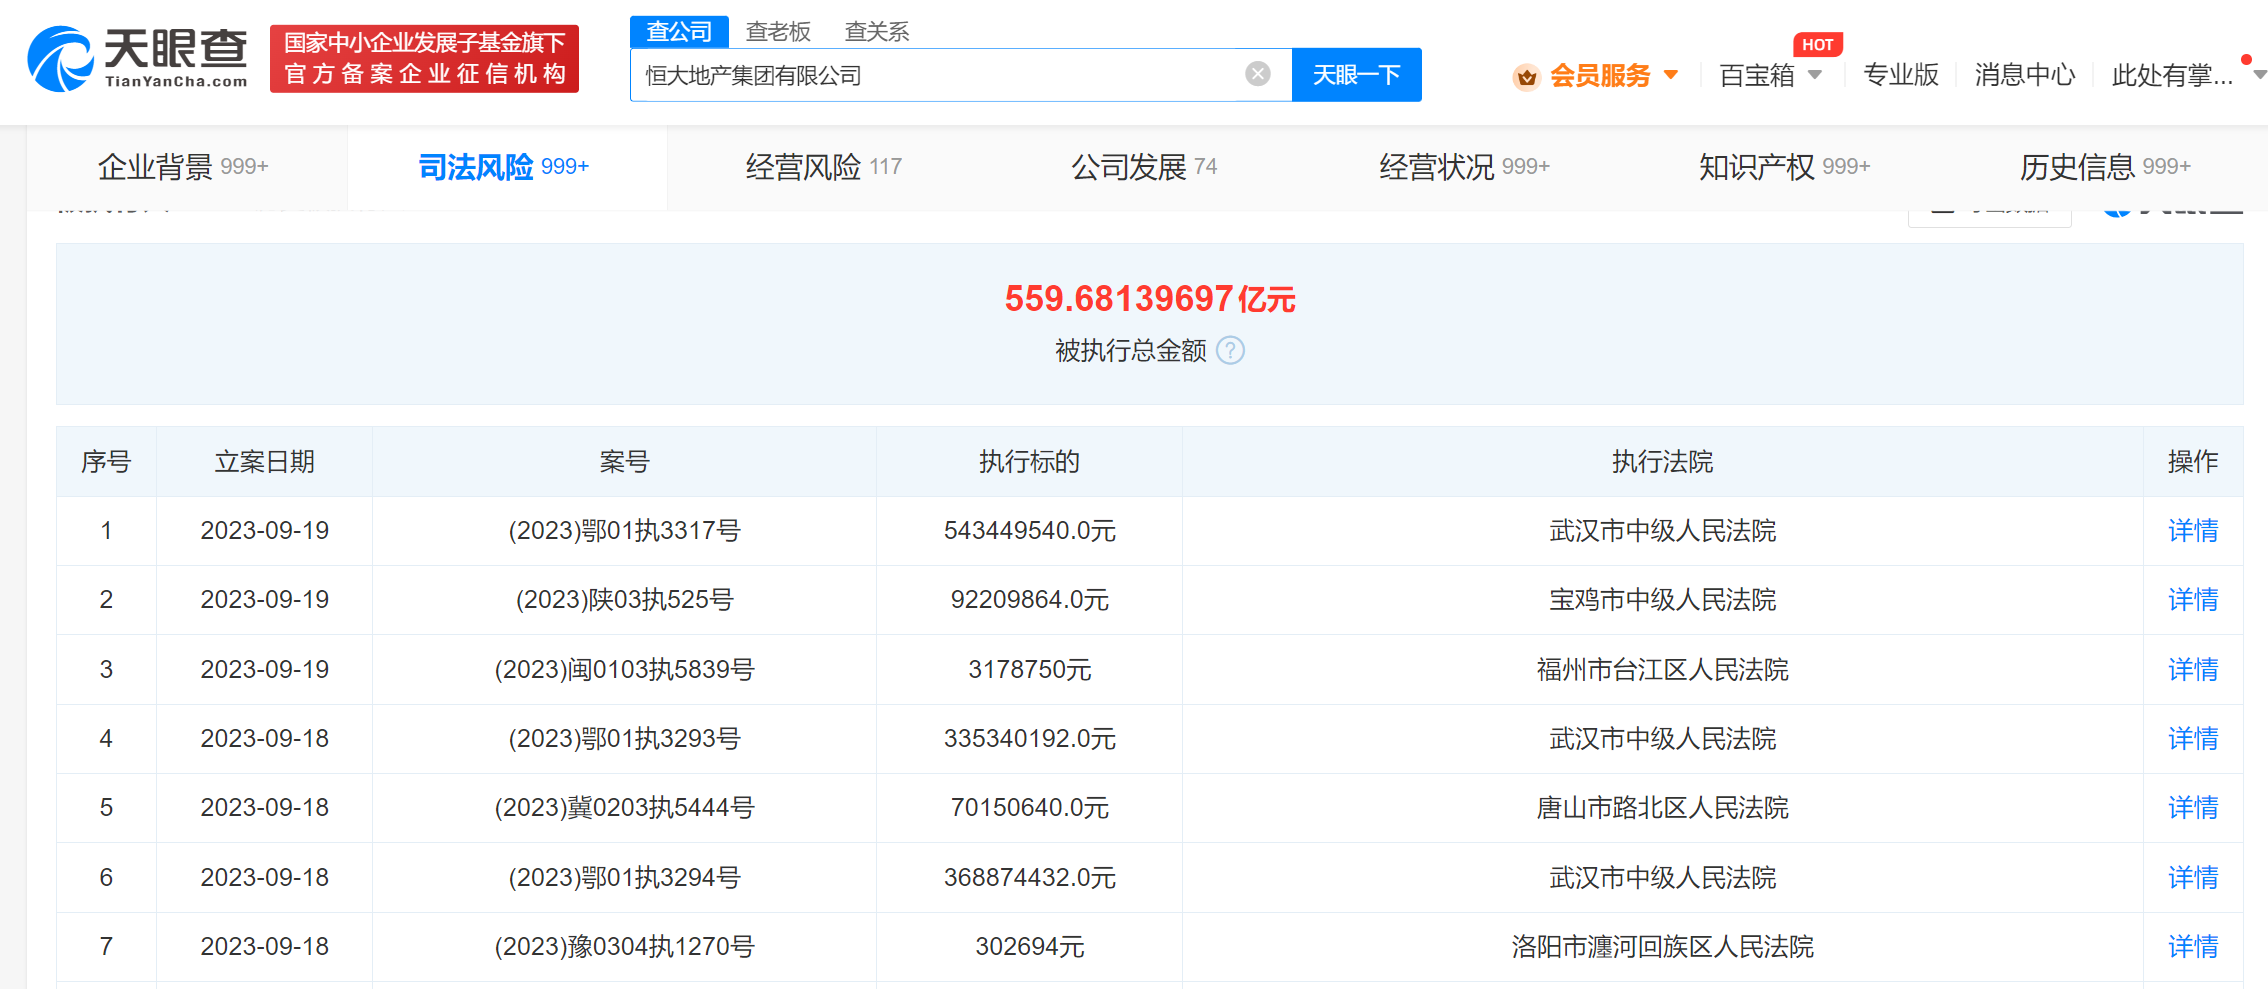
Task: Click the 执行法院 column header
Action: (1662, 462)
